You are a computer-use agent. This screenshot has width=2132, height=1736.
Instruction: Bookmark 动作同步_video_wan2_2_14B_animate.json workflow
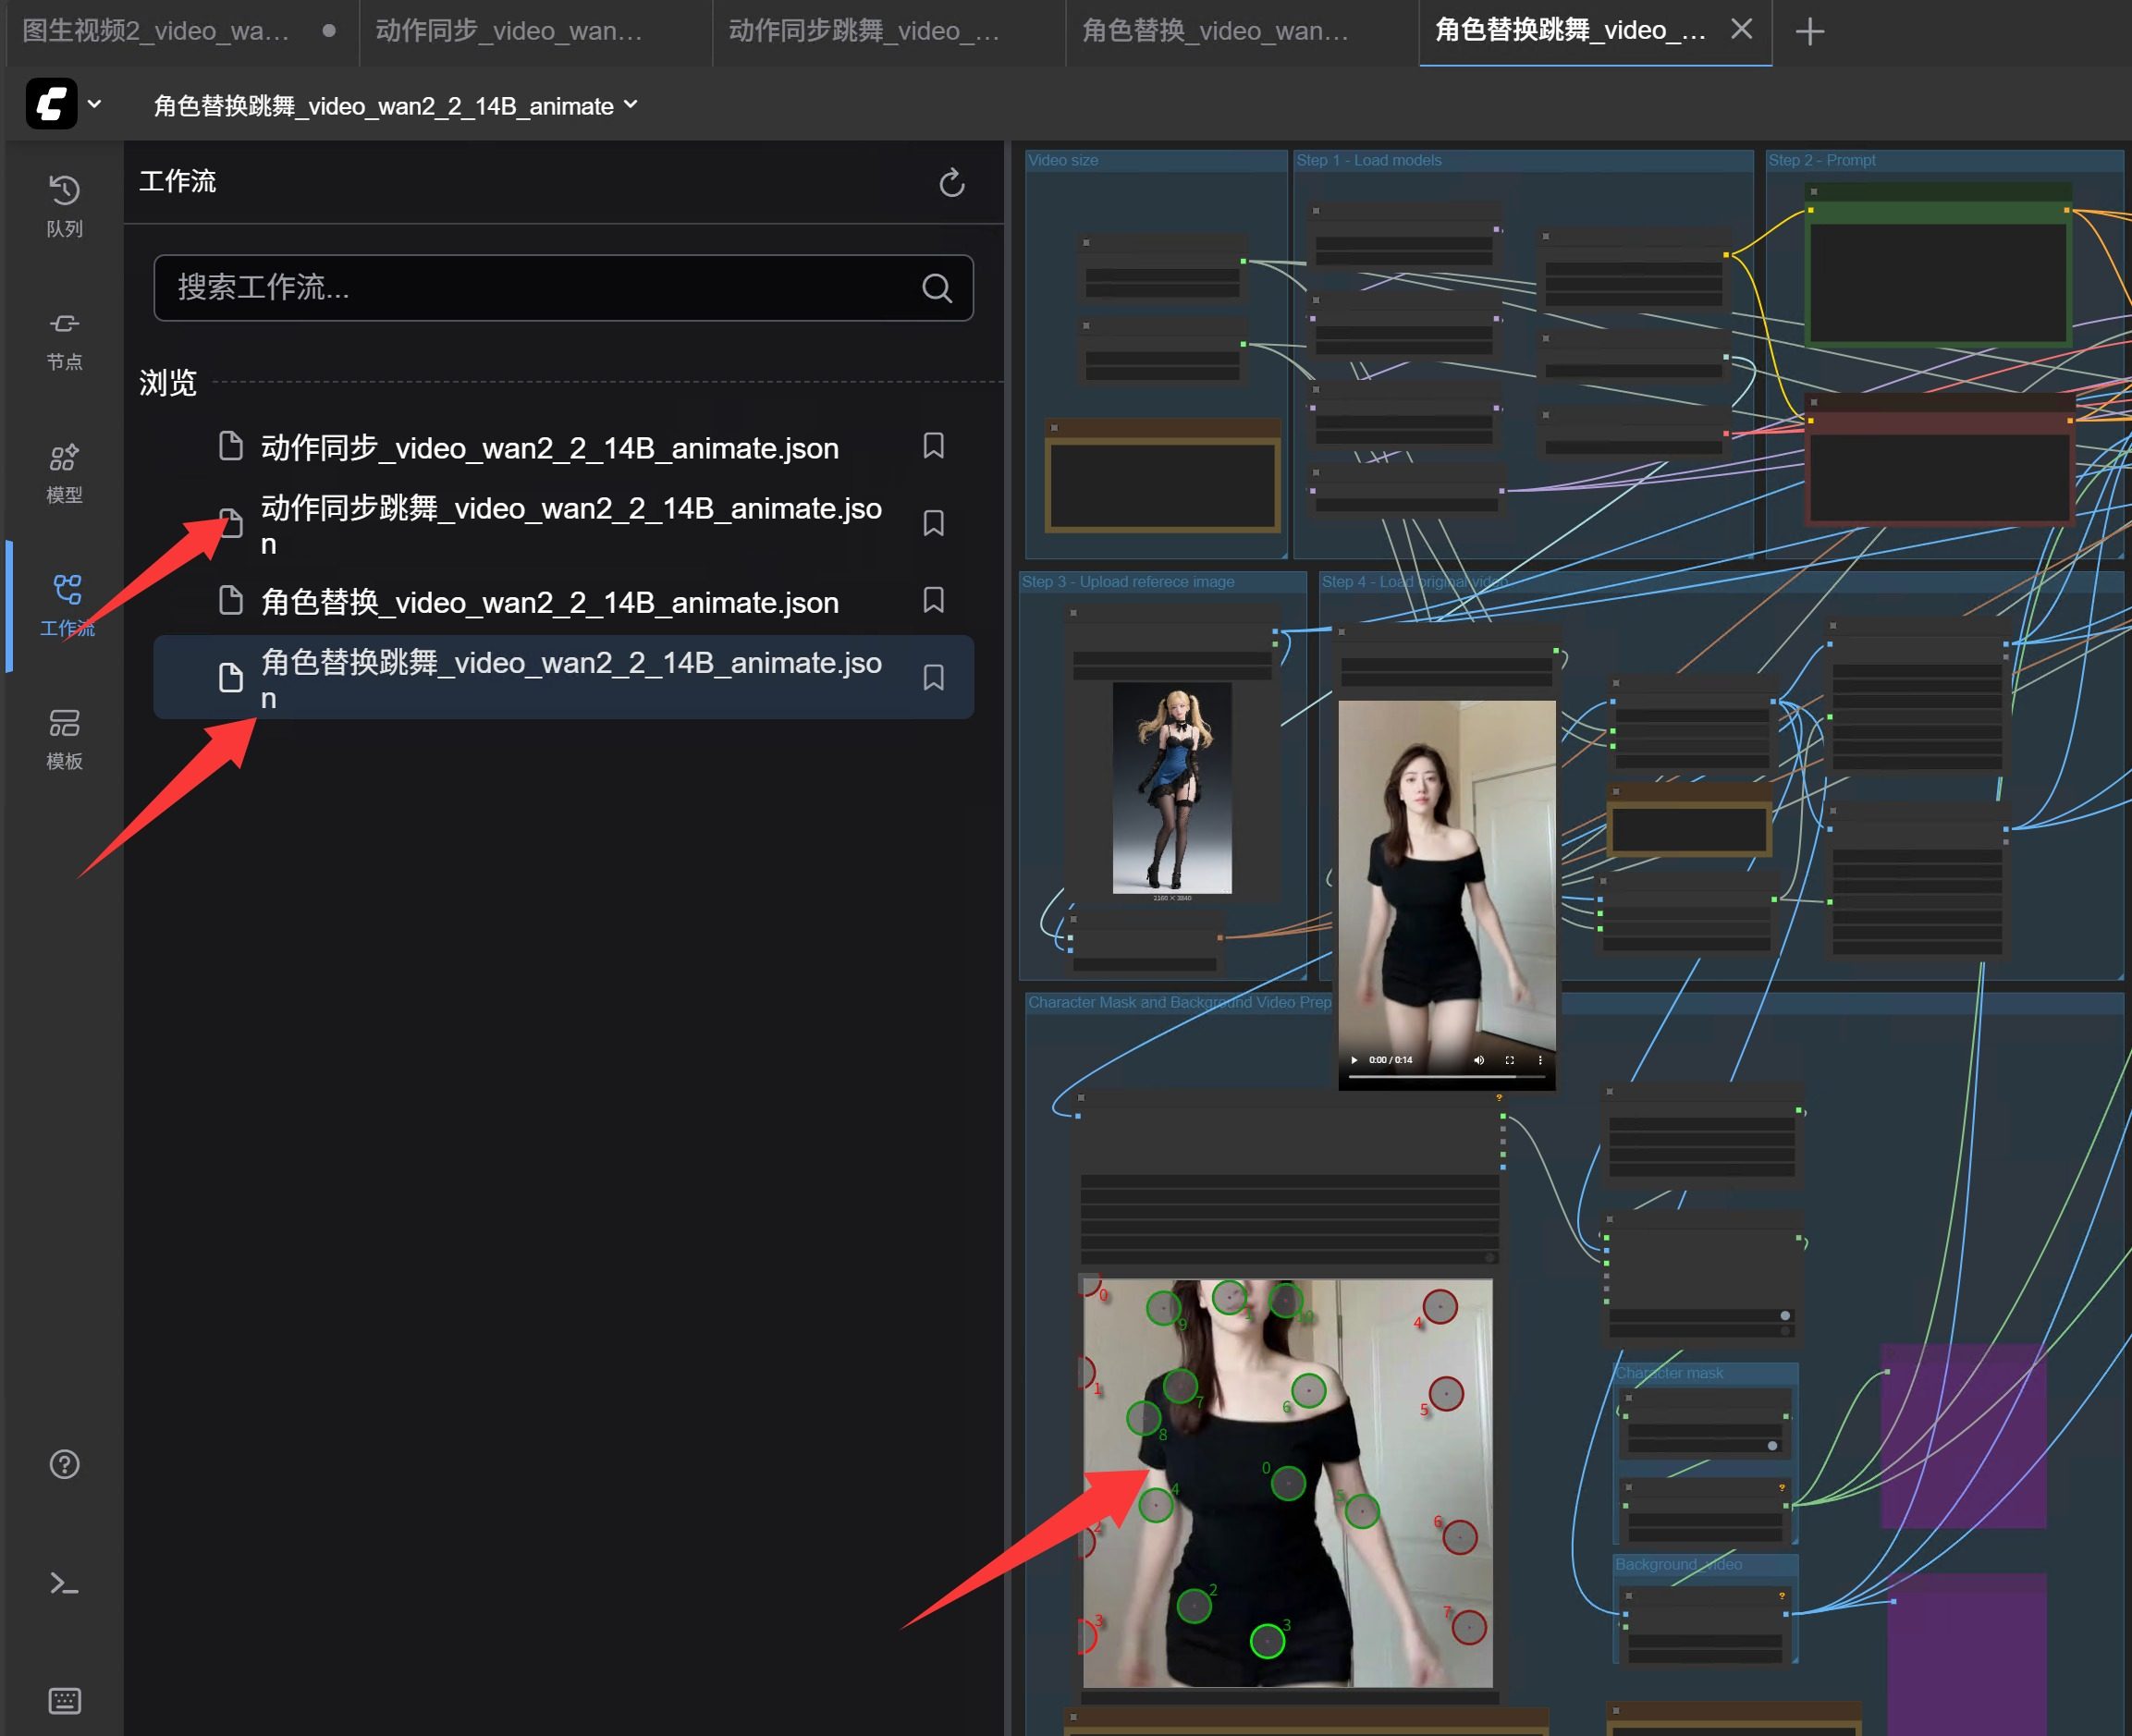click(x=933, y=446)
